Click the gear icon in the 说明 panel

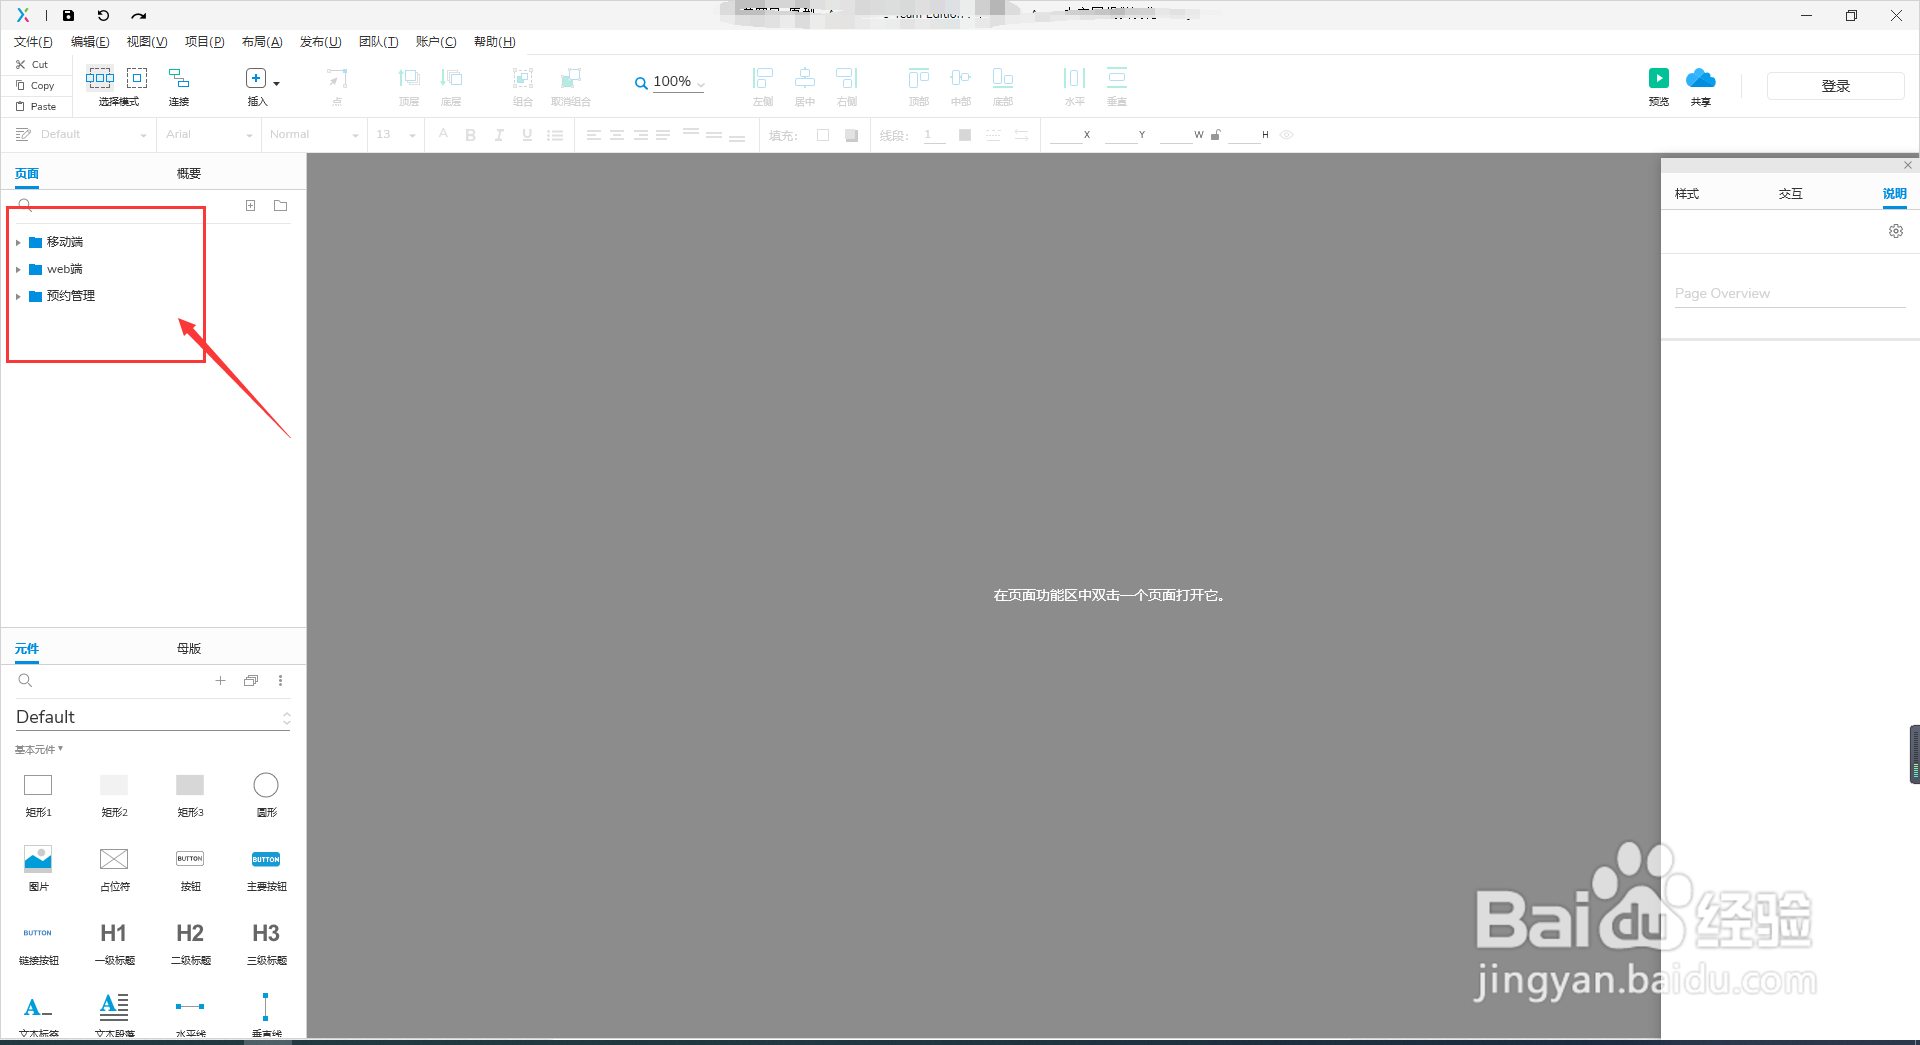(x=1896, y=231)
